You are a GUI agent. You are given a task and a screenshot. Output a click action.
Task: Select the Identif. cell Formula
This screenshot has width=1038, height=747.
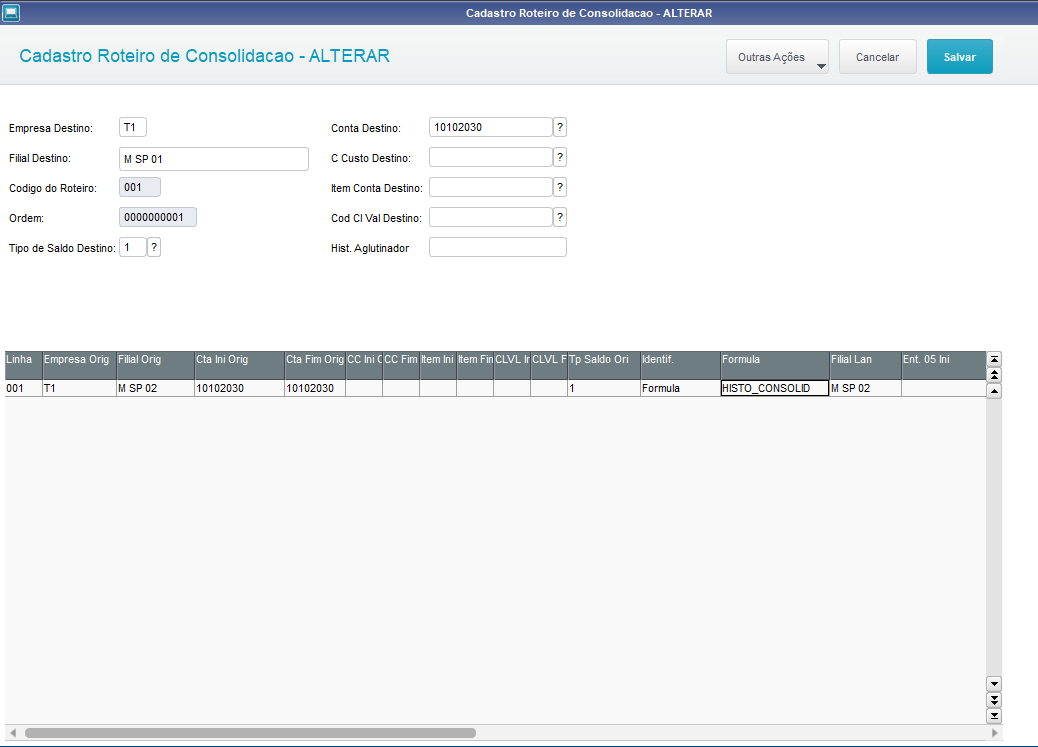pyautogui.click(x=681, y=388)
